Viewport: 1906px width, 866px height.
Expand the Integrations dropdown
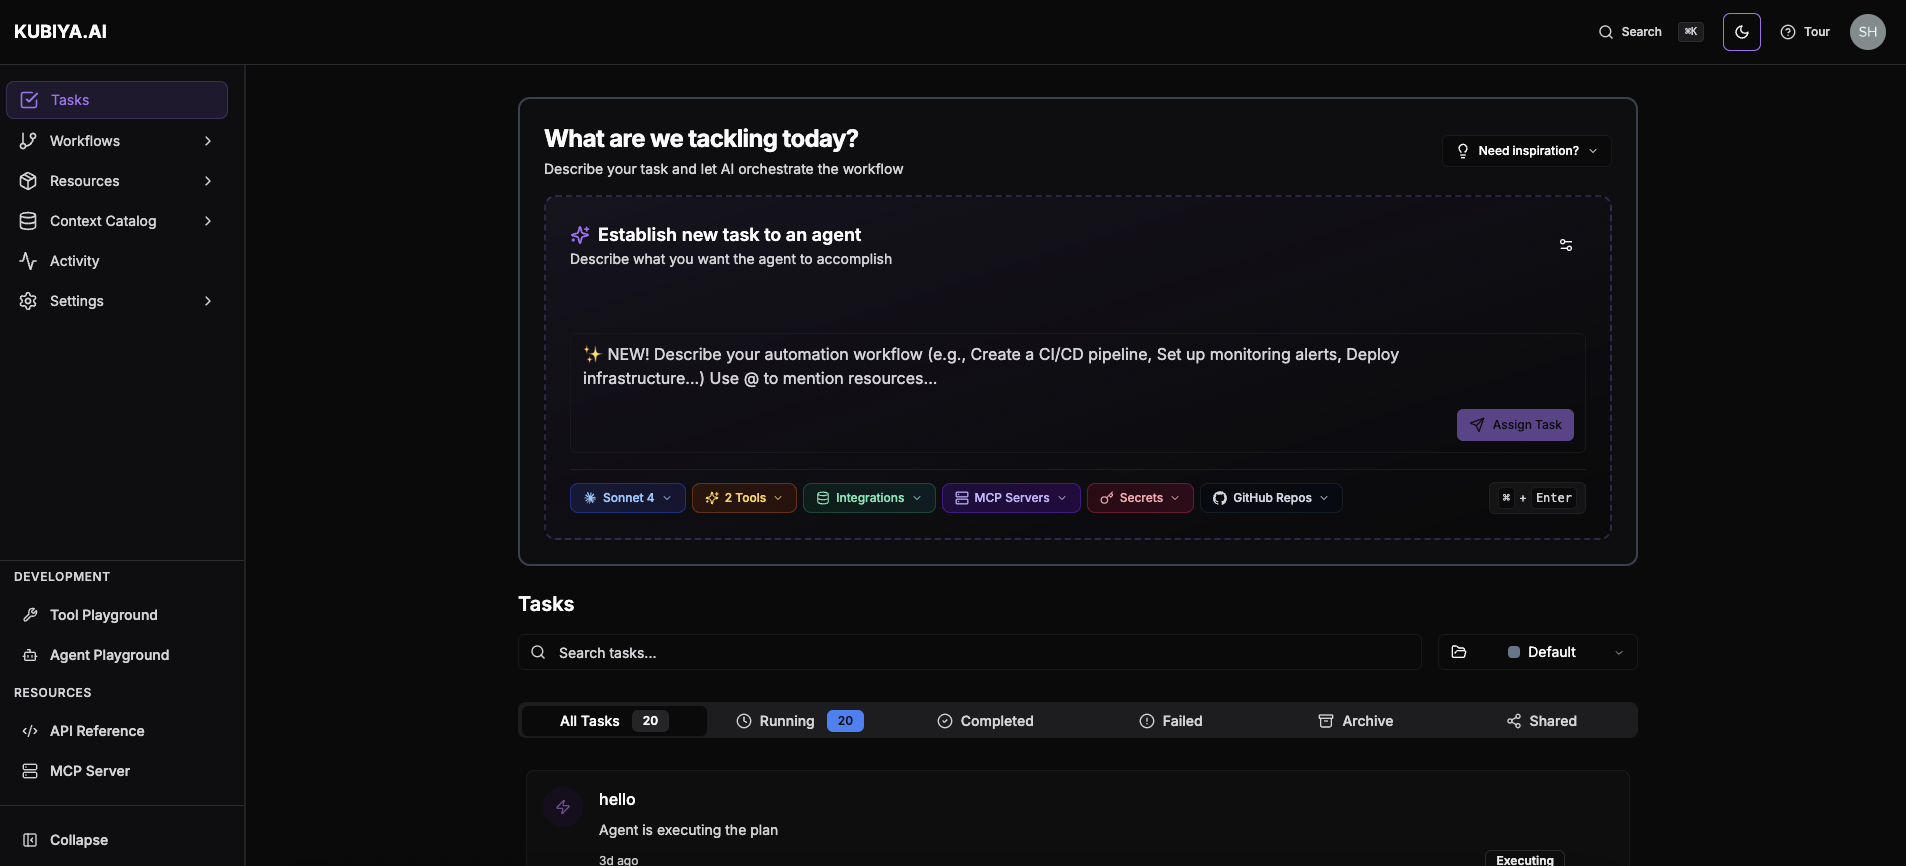[869, 498]
